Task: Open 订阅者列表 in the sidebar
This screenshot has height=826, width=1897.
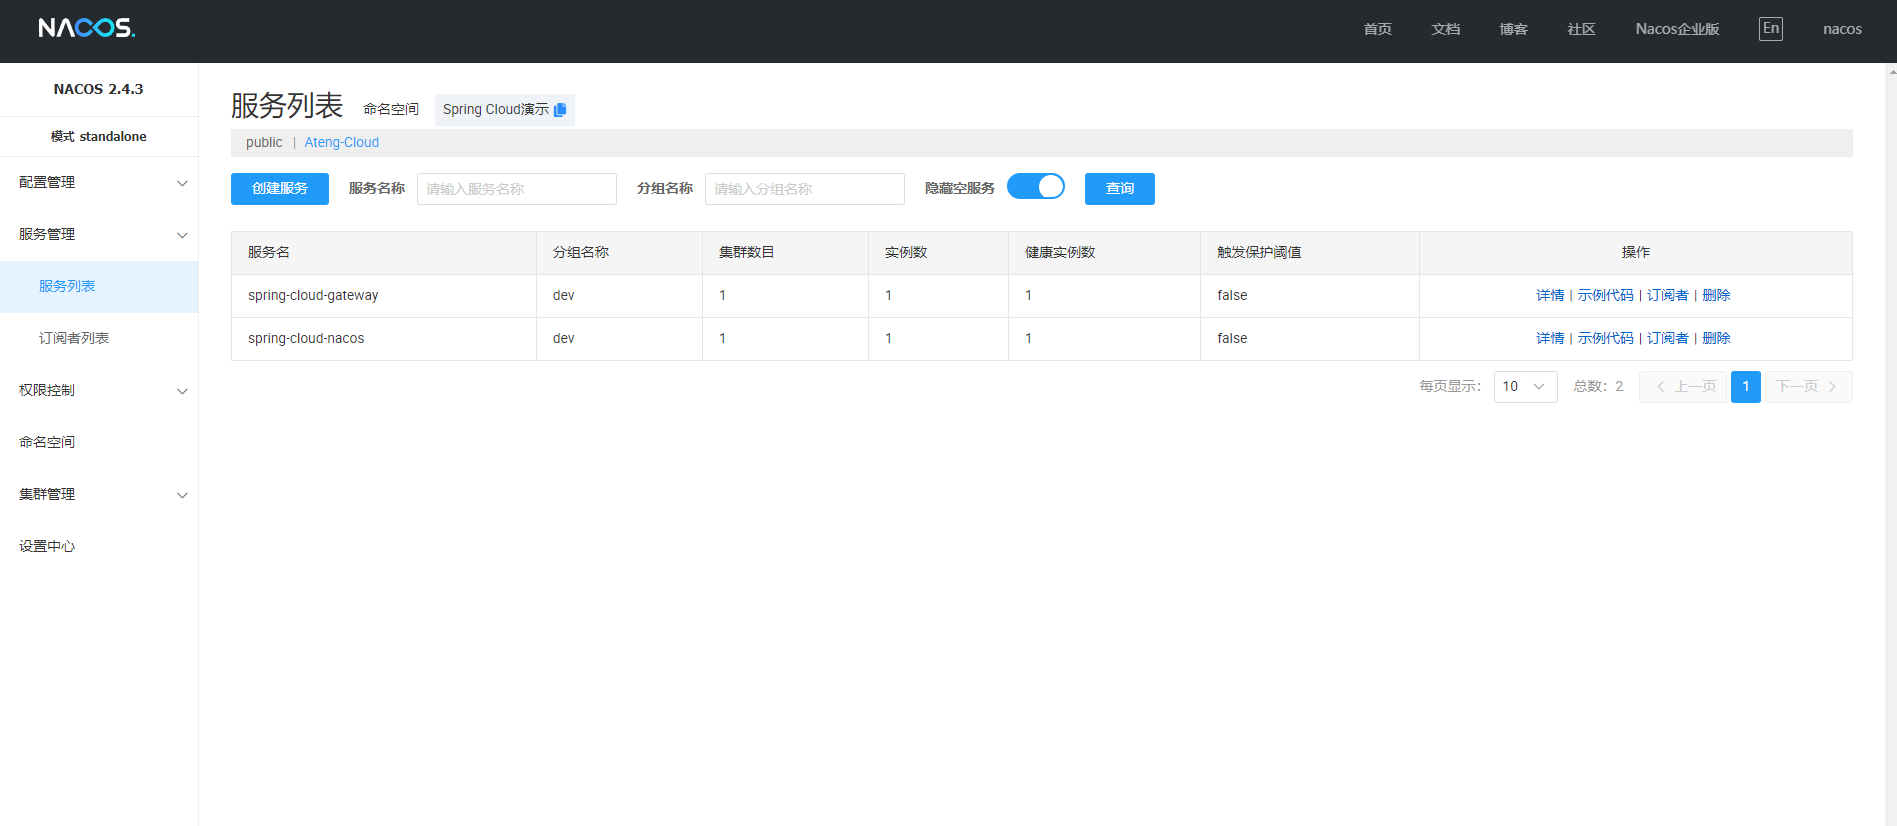Action: click(74, 338)
